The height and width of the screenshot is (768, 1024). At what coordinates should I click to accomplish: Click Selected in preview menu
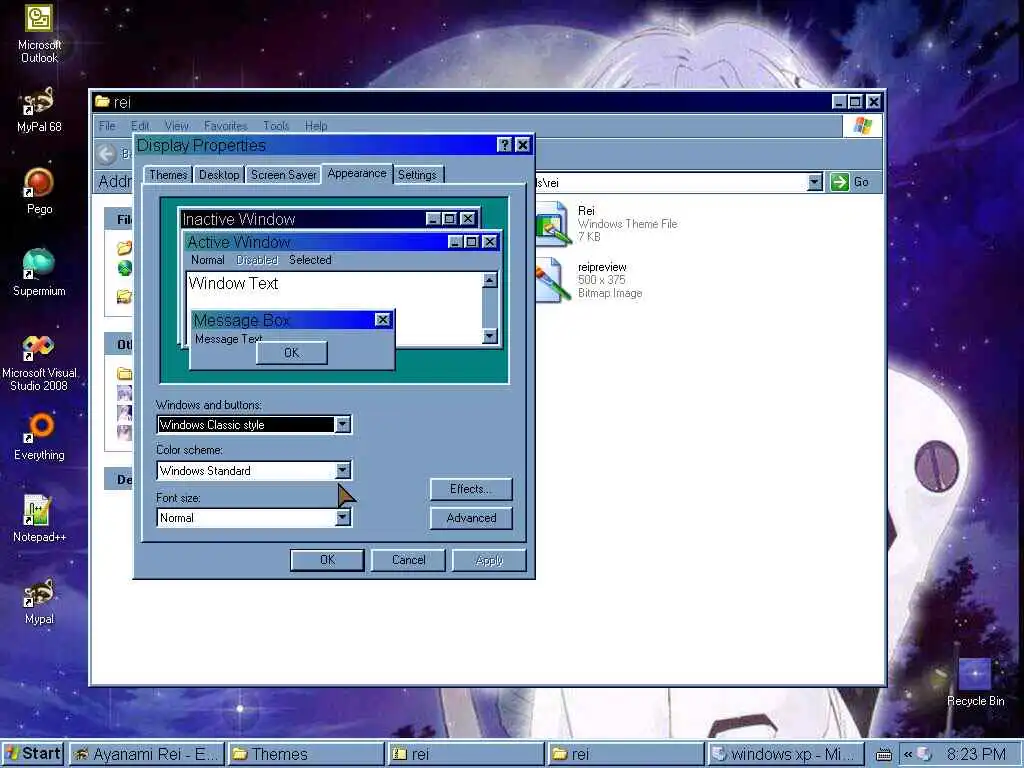tap(310, 260)
